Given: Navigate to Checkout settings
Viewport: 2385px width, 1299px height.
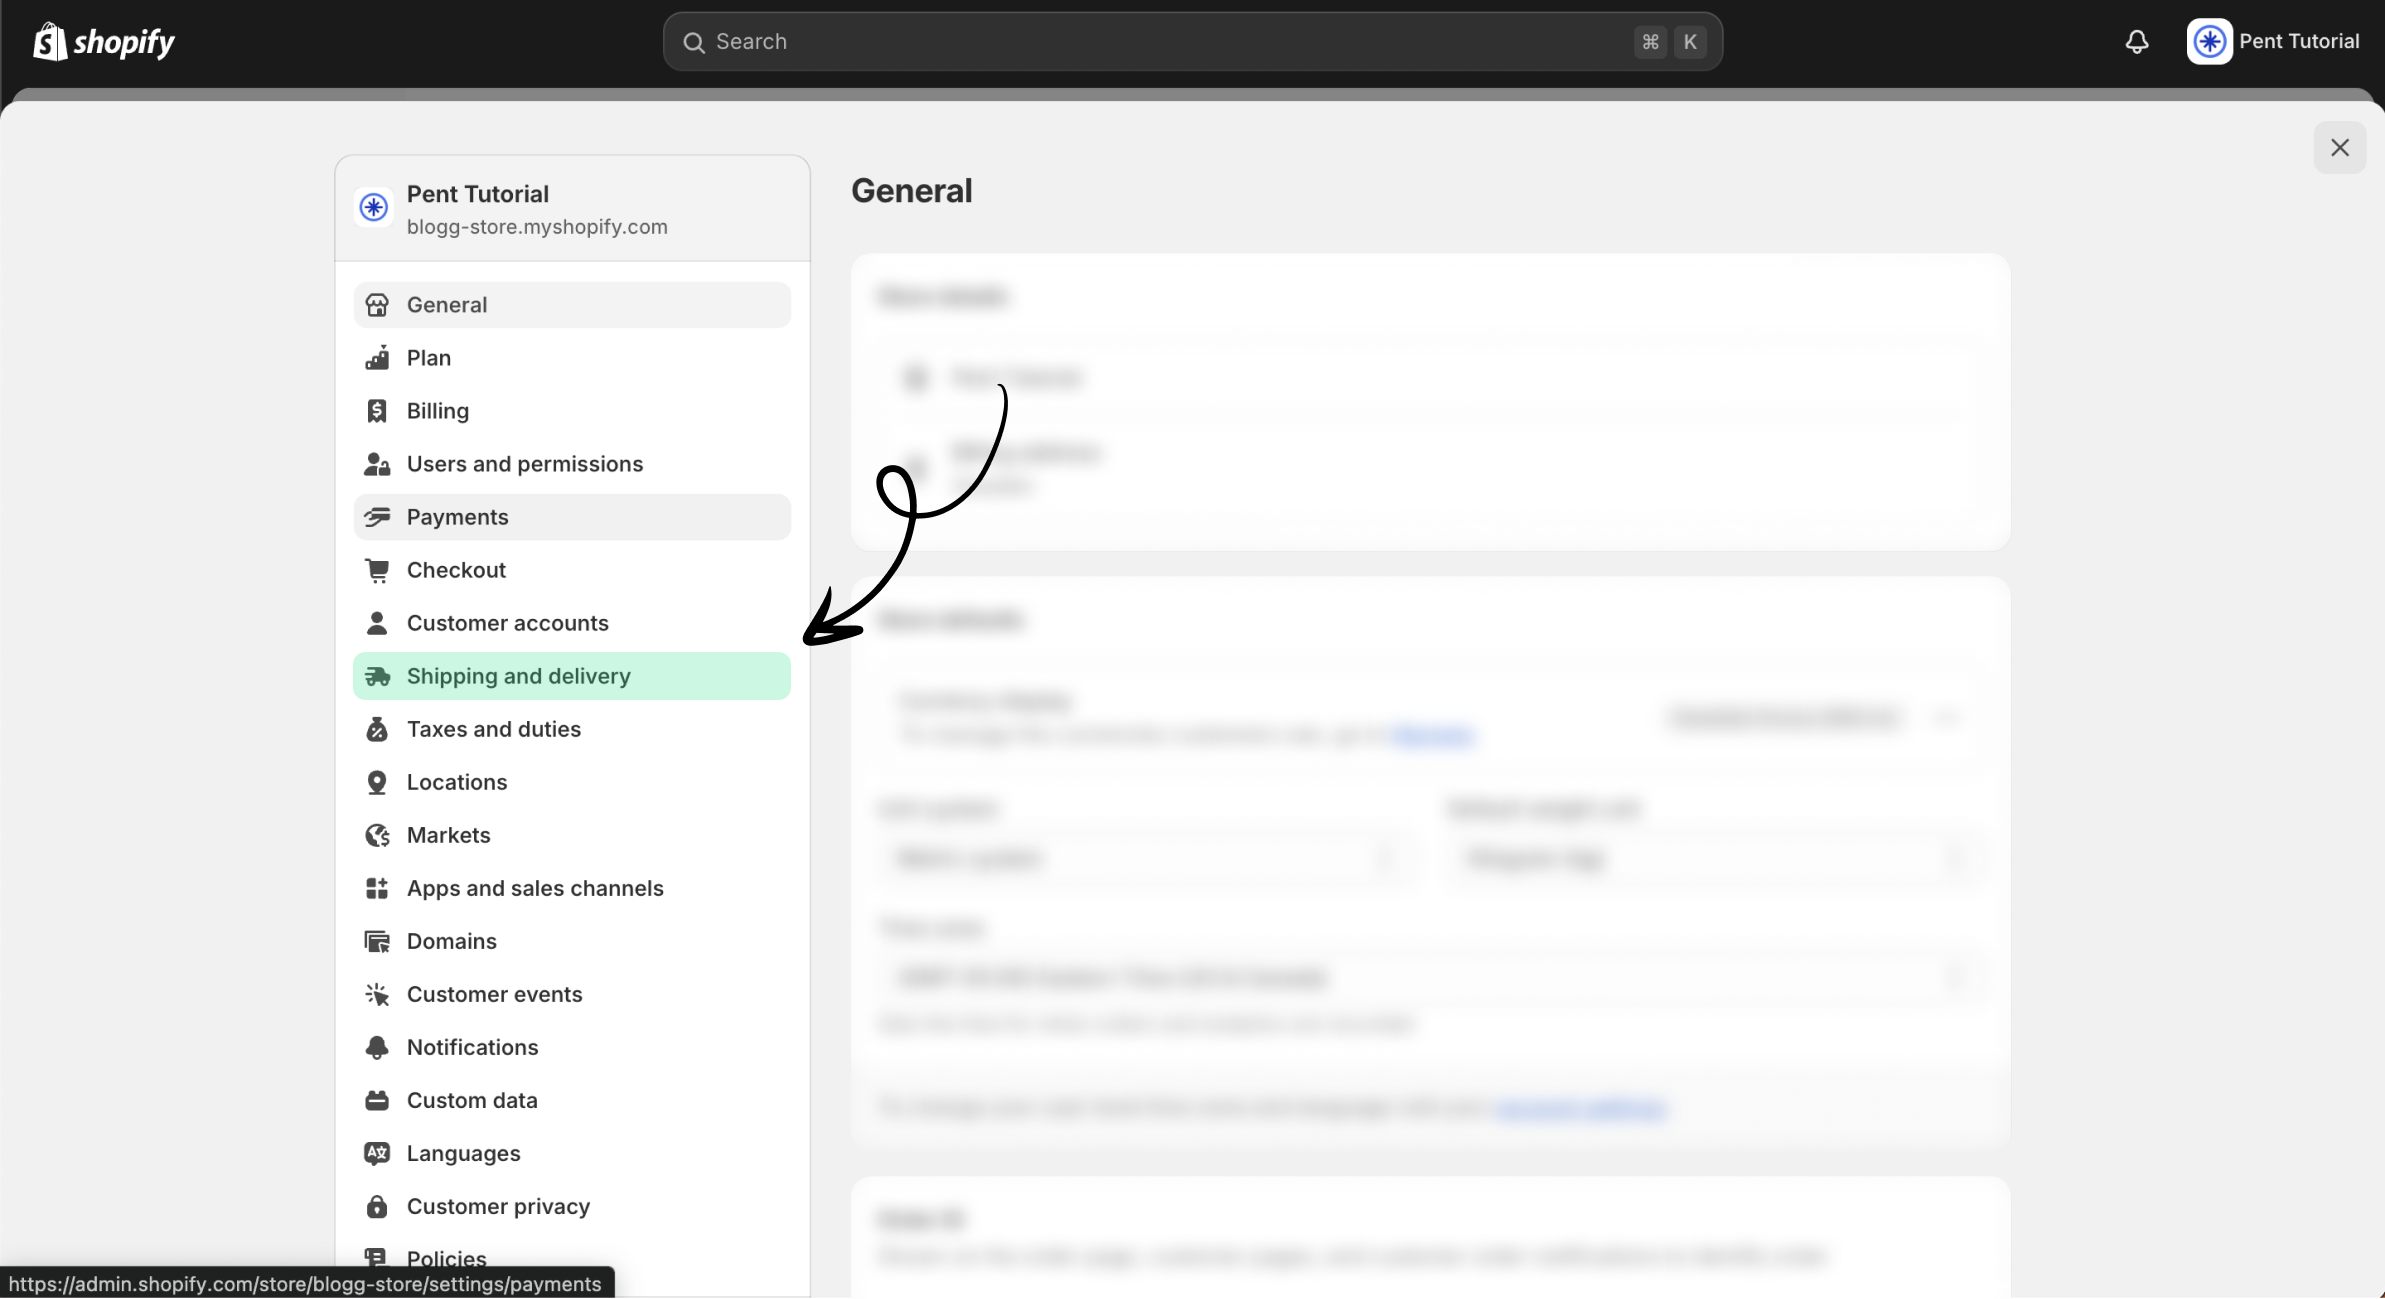Looking at the screenshot, I should click(x=572, y=570).
